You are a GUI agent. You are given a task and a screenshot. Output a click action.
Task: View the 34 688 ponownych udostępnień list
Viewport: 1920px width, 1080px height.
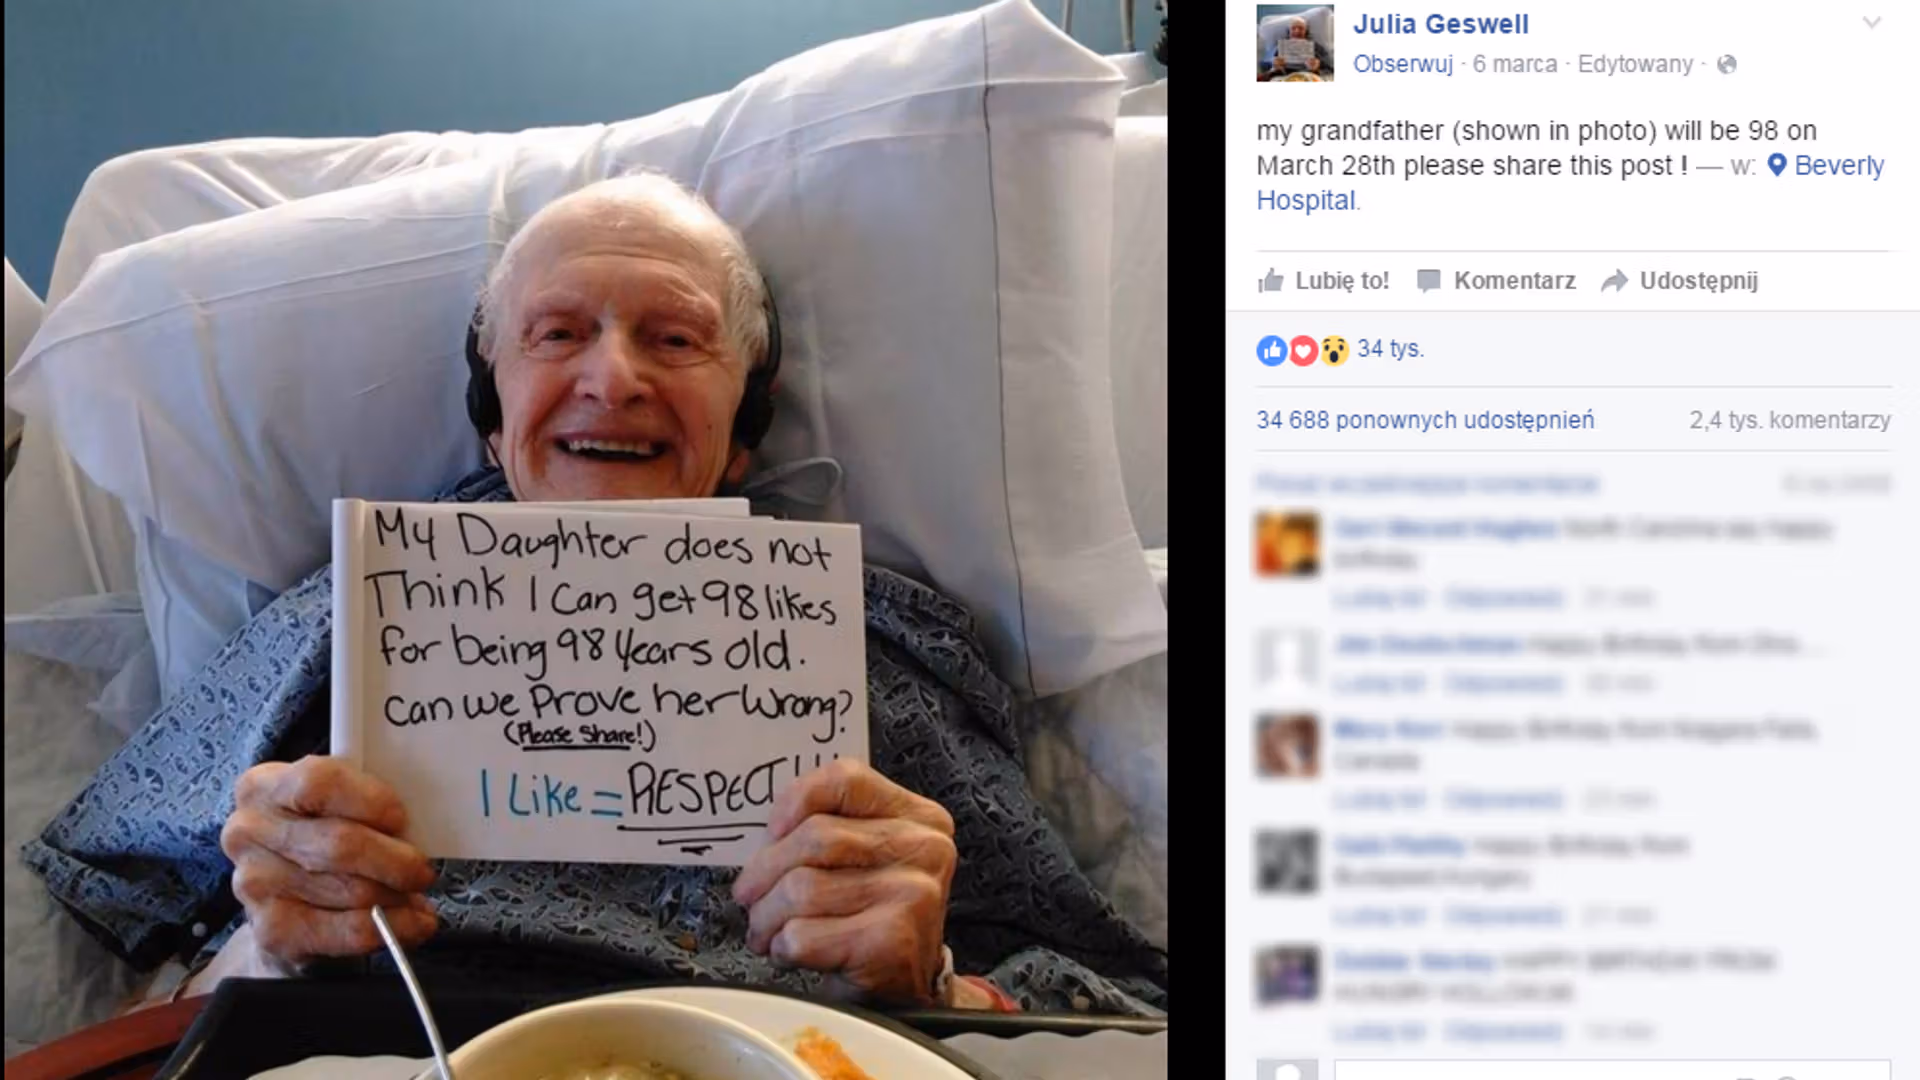[x=1426, y=420]
